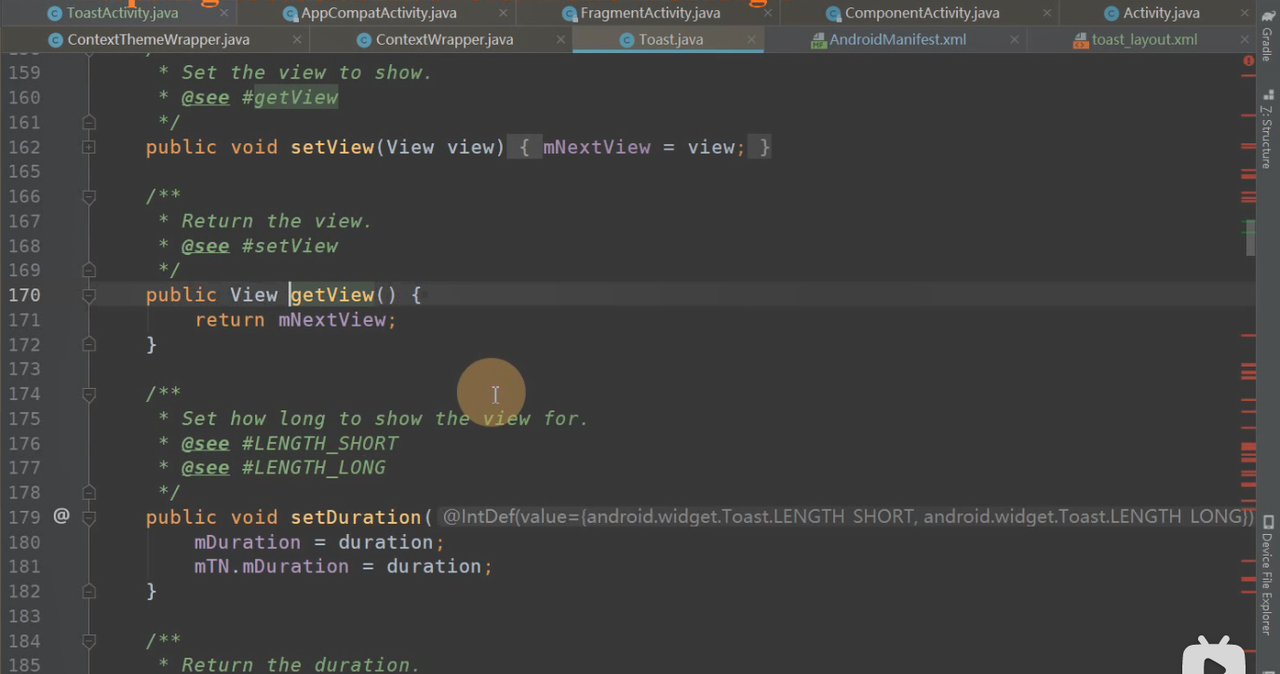Follow the #LENGTH_SHORT Javadoc link

[x=320, y=443]
